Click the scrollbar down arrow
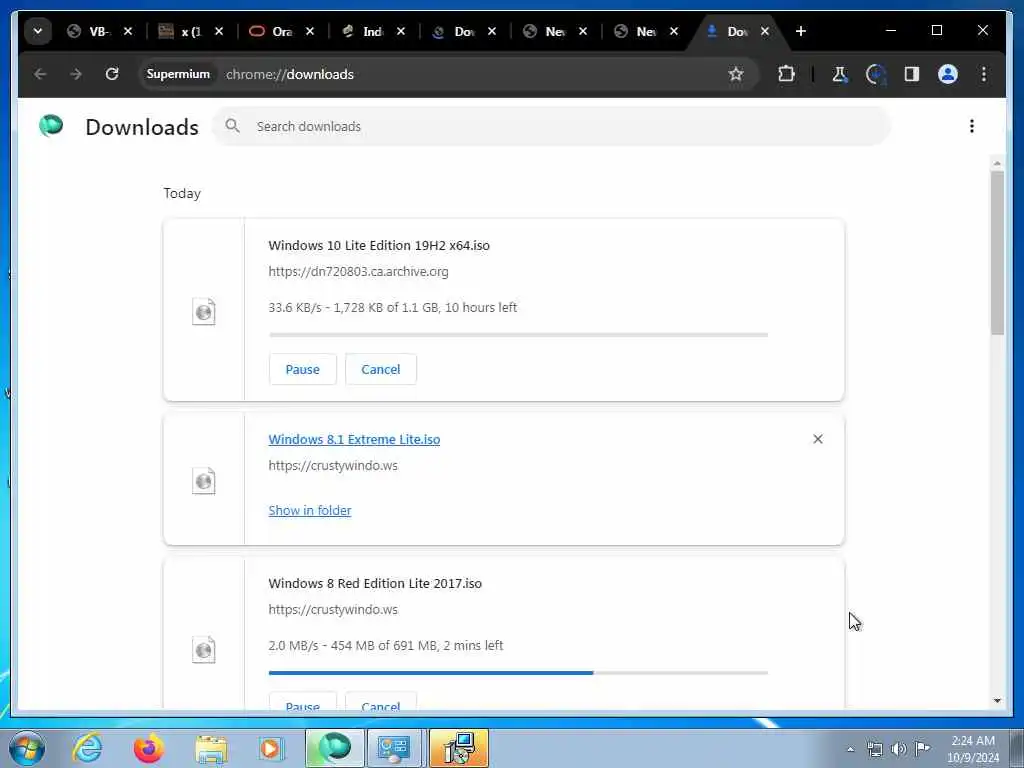Viewport: 1024px width, 768px height. [x=997, y=701]
